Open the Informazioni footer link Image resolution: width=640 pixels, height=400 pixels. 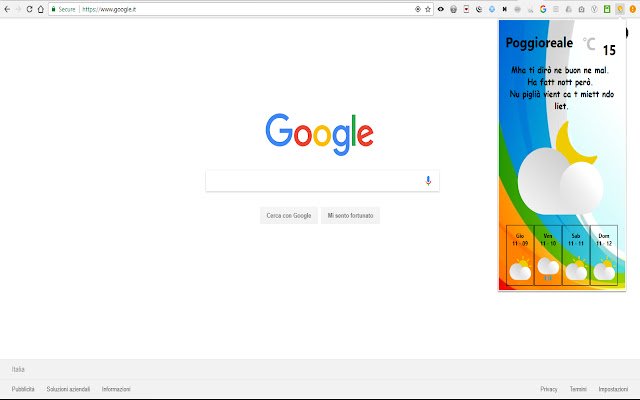116,389
